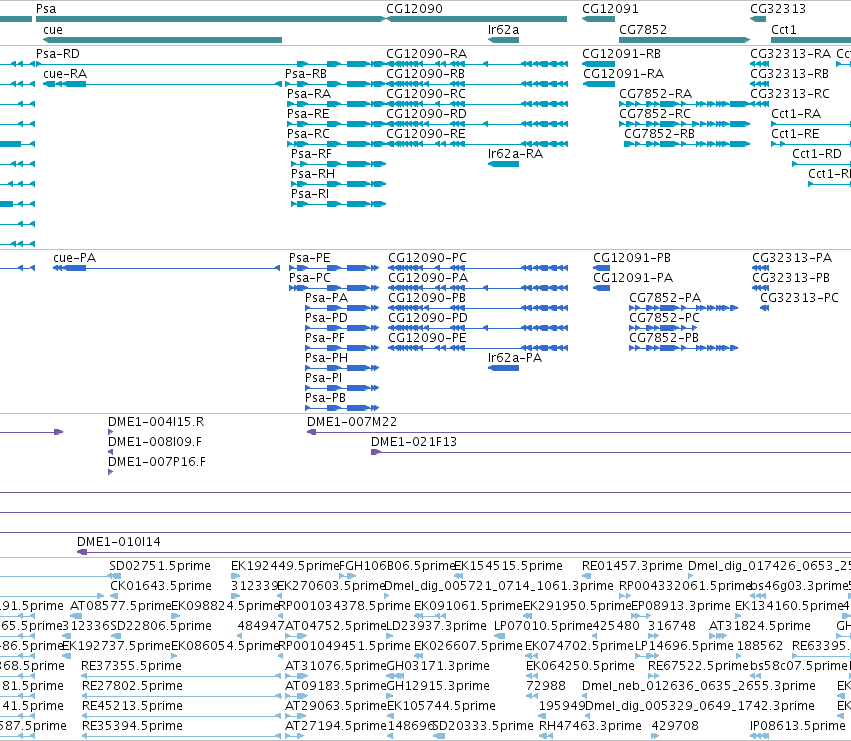The image size is (851, 741).
Task: Select the DME1-007P16.F clone label
Action: (x=156, y=462)
